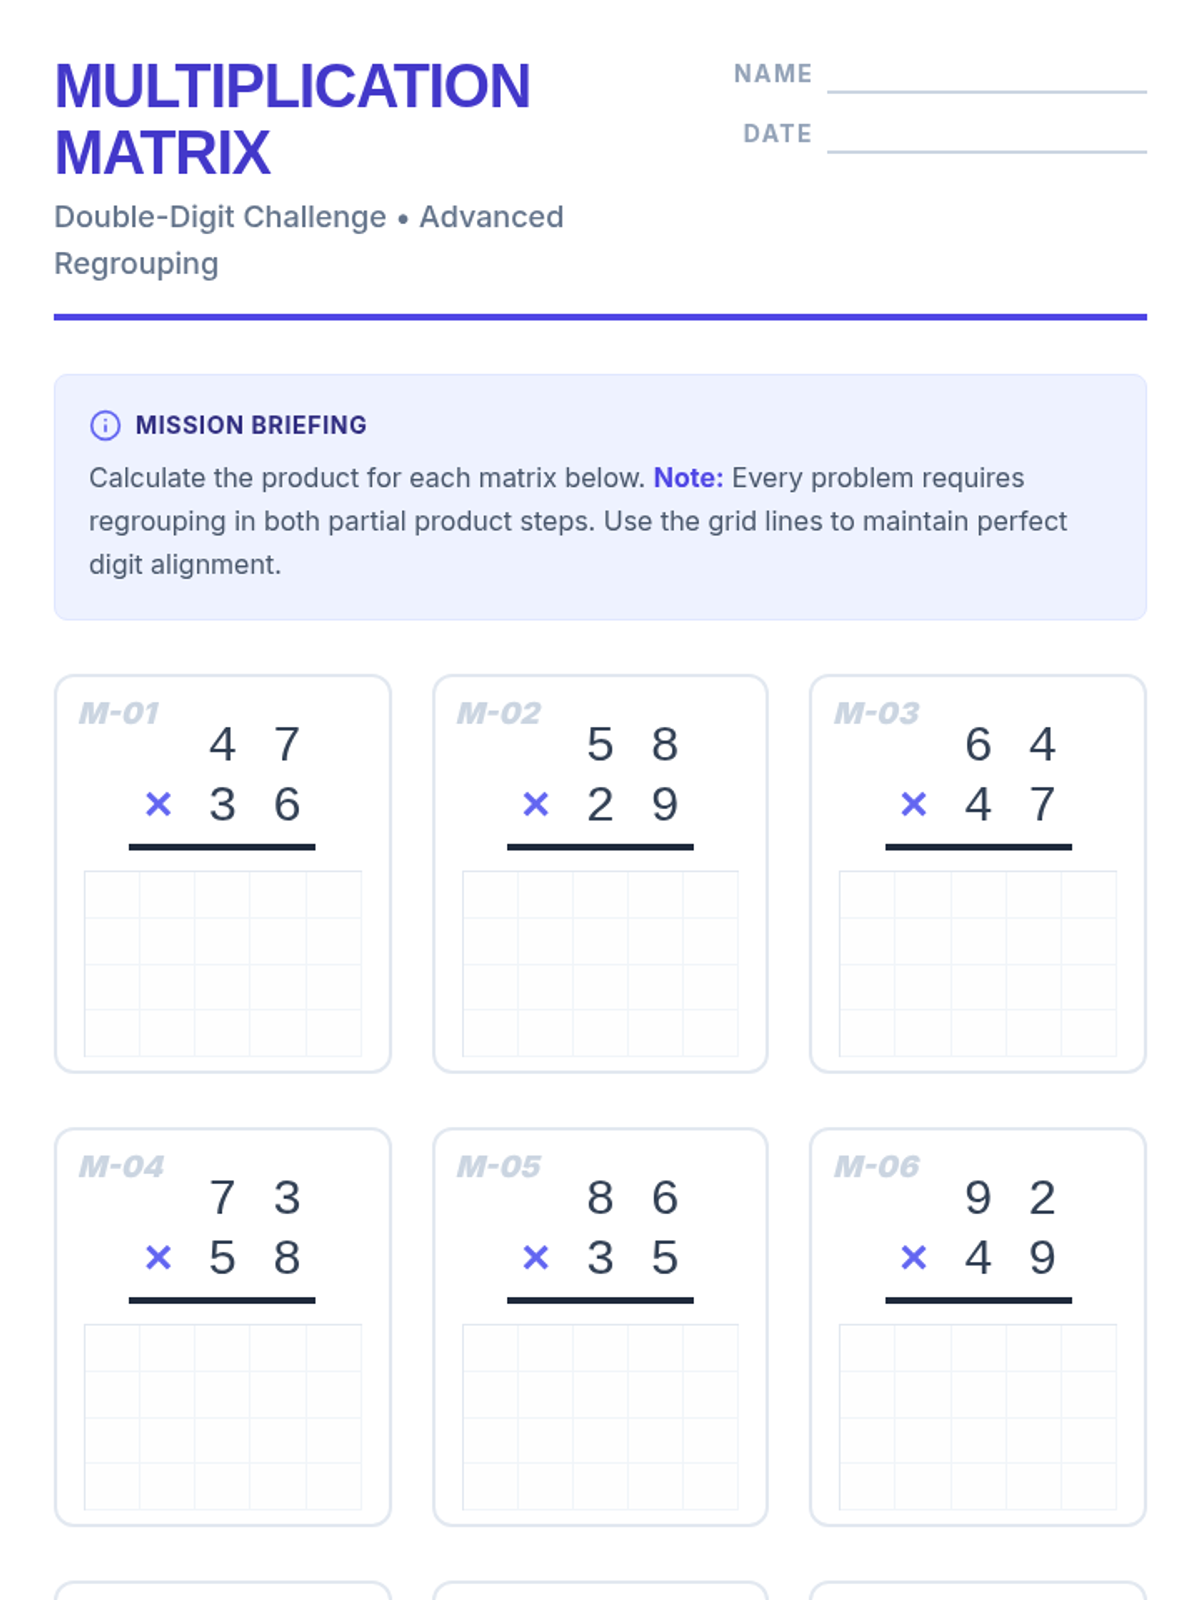
Task: Click the highlighted "Note:" text
Action: click(x=688, y=478)
